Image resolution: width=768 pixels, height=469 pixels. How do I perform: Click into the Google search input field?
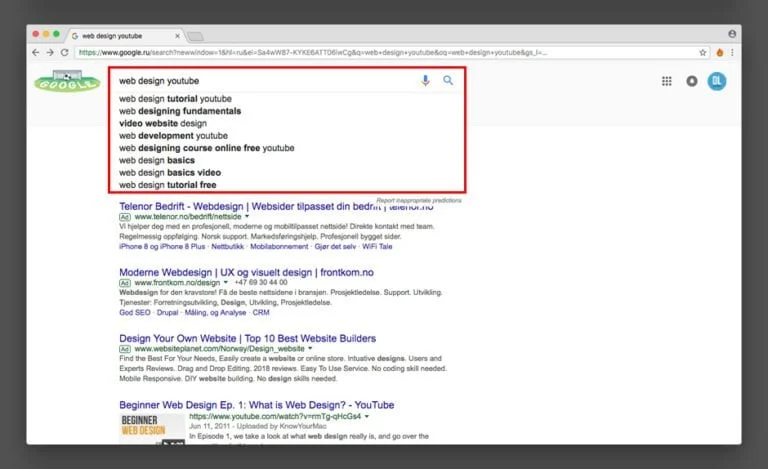(x=260, y=81)
